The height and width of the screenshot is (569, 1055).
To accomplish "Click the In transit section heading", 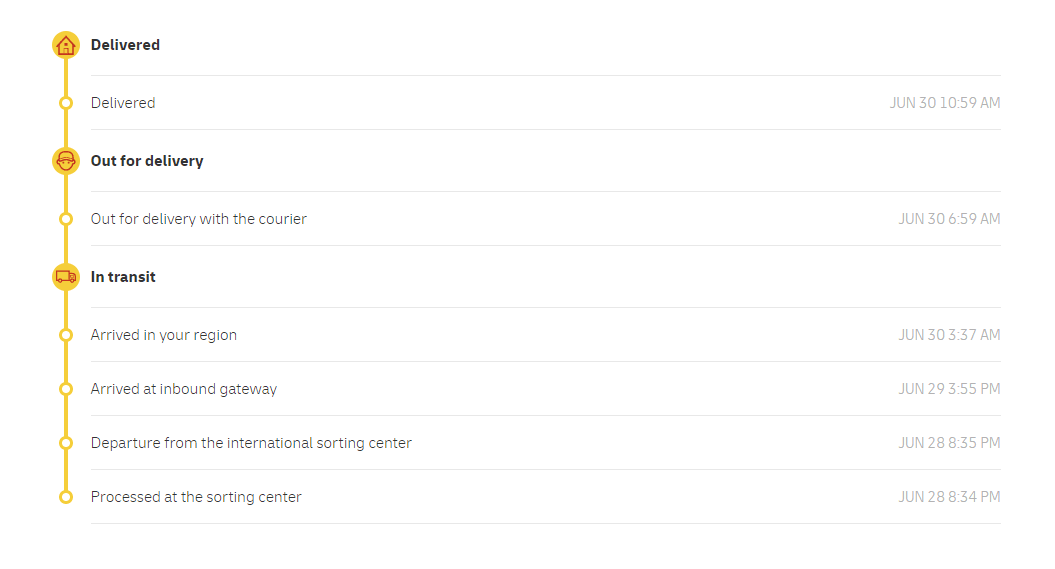I will point(123,277).
